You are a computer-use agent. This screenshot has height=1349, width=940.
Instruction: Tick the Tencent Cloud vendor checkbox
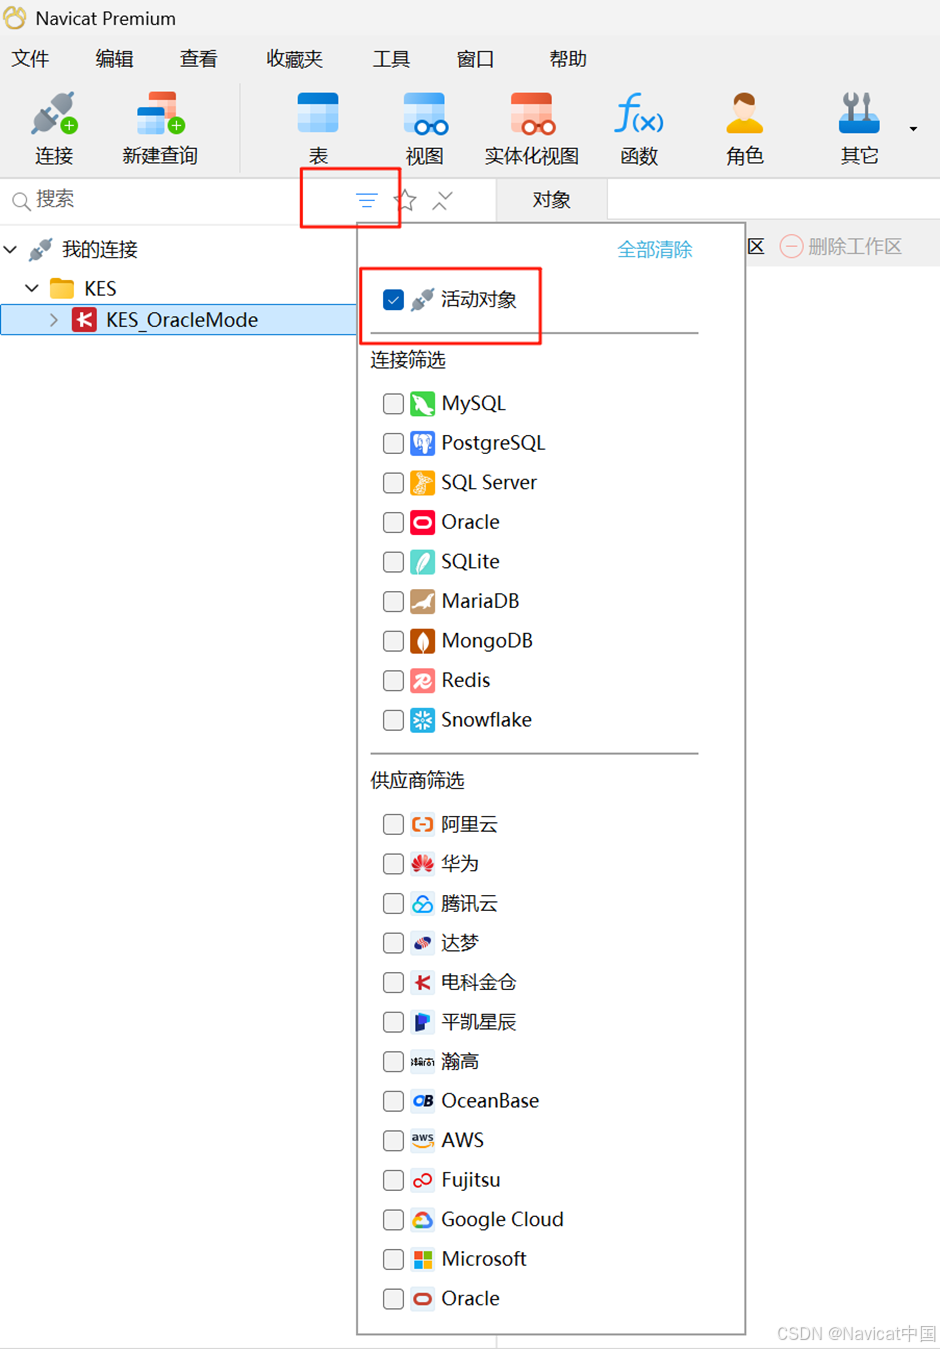[x=393, y=903]
